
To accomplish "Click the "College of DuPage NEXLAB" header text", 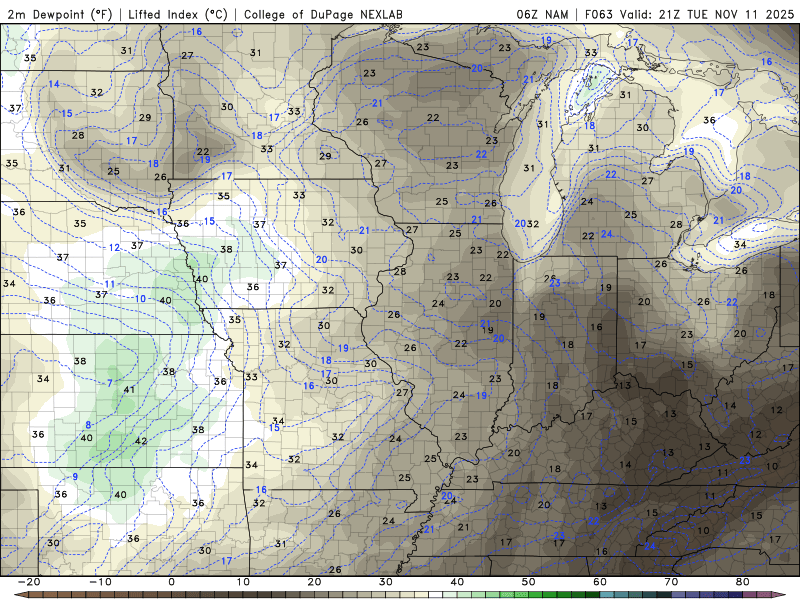I will pos(323,14).
